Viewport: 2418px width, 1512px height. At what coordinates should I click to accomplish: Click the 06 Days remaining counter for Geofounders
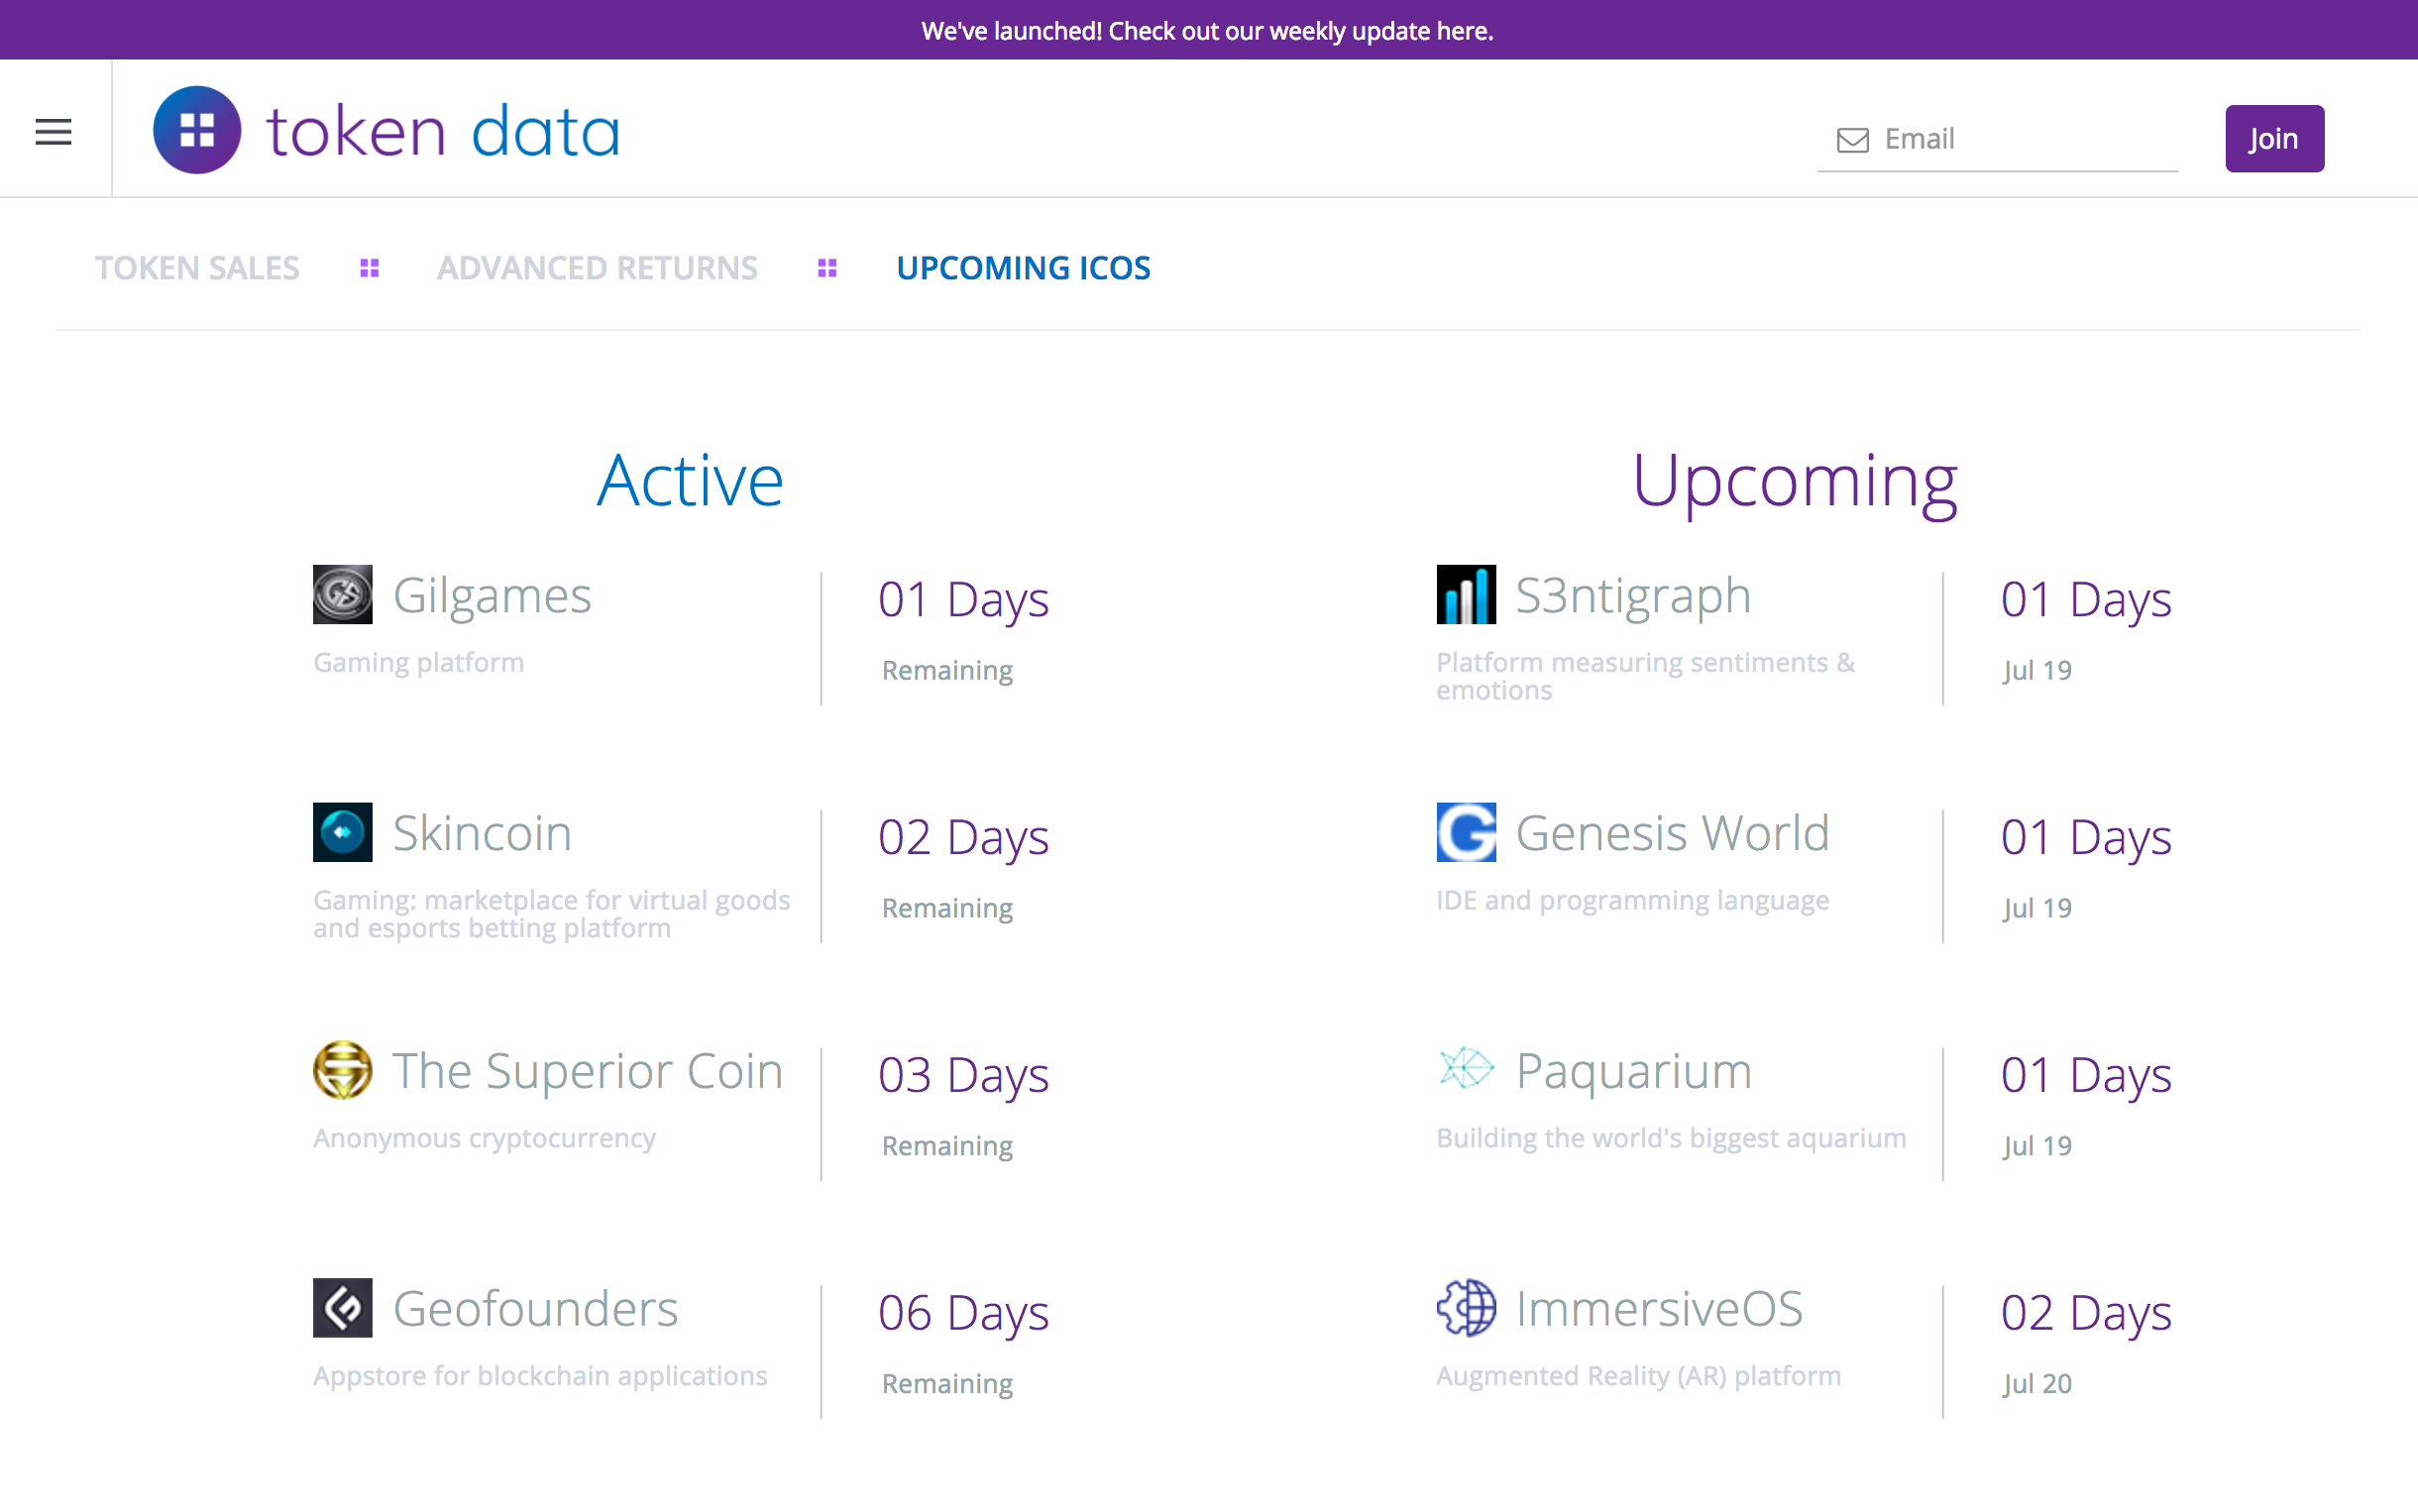962,1313
